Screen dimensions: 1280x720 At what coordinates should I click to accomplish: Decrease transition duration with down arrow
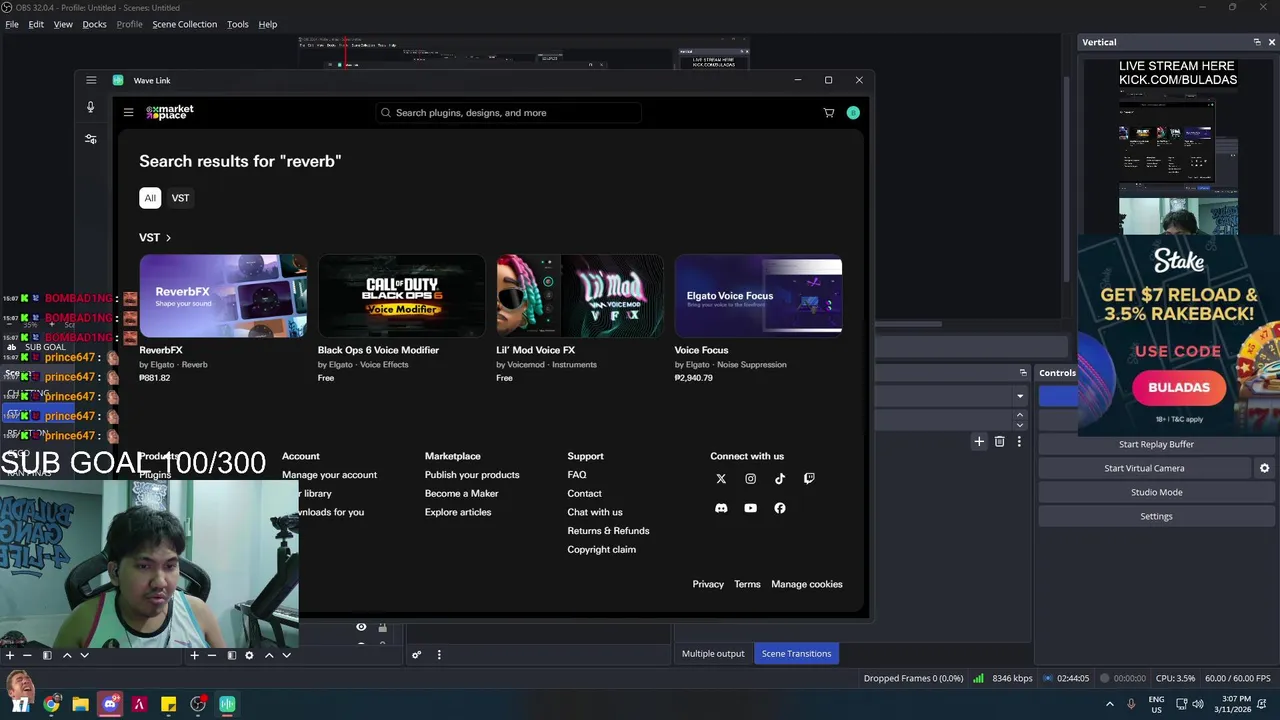tap(1020, 425)
